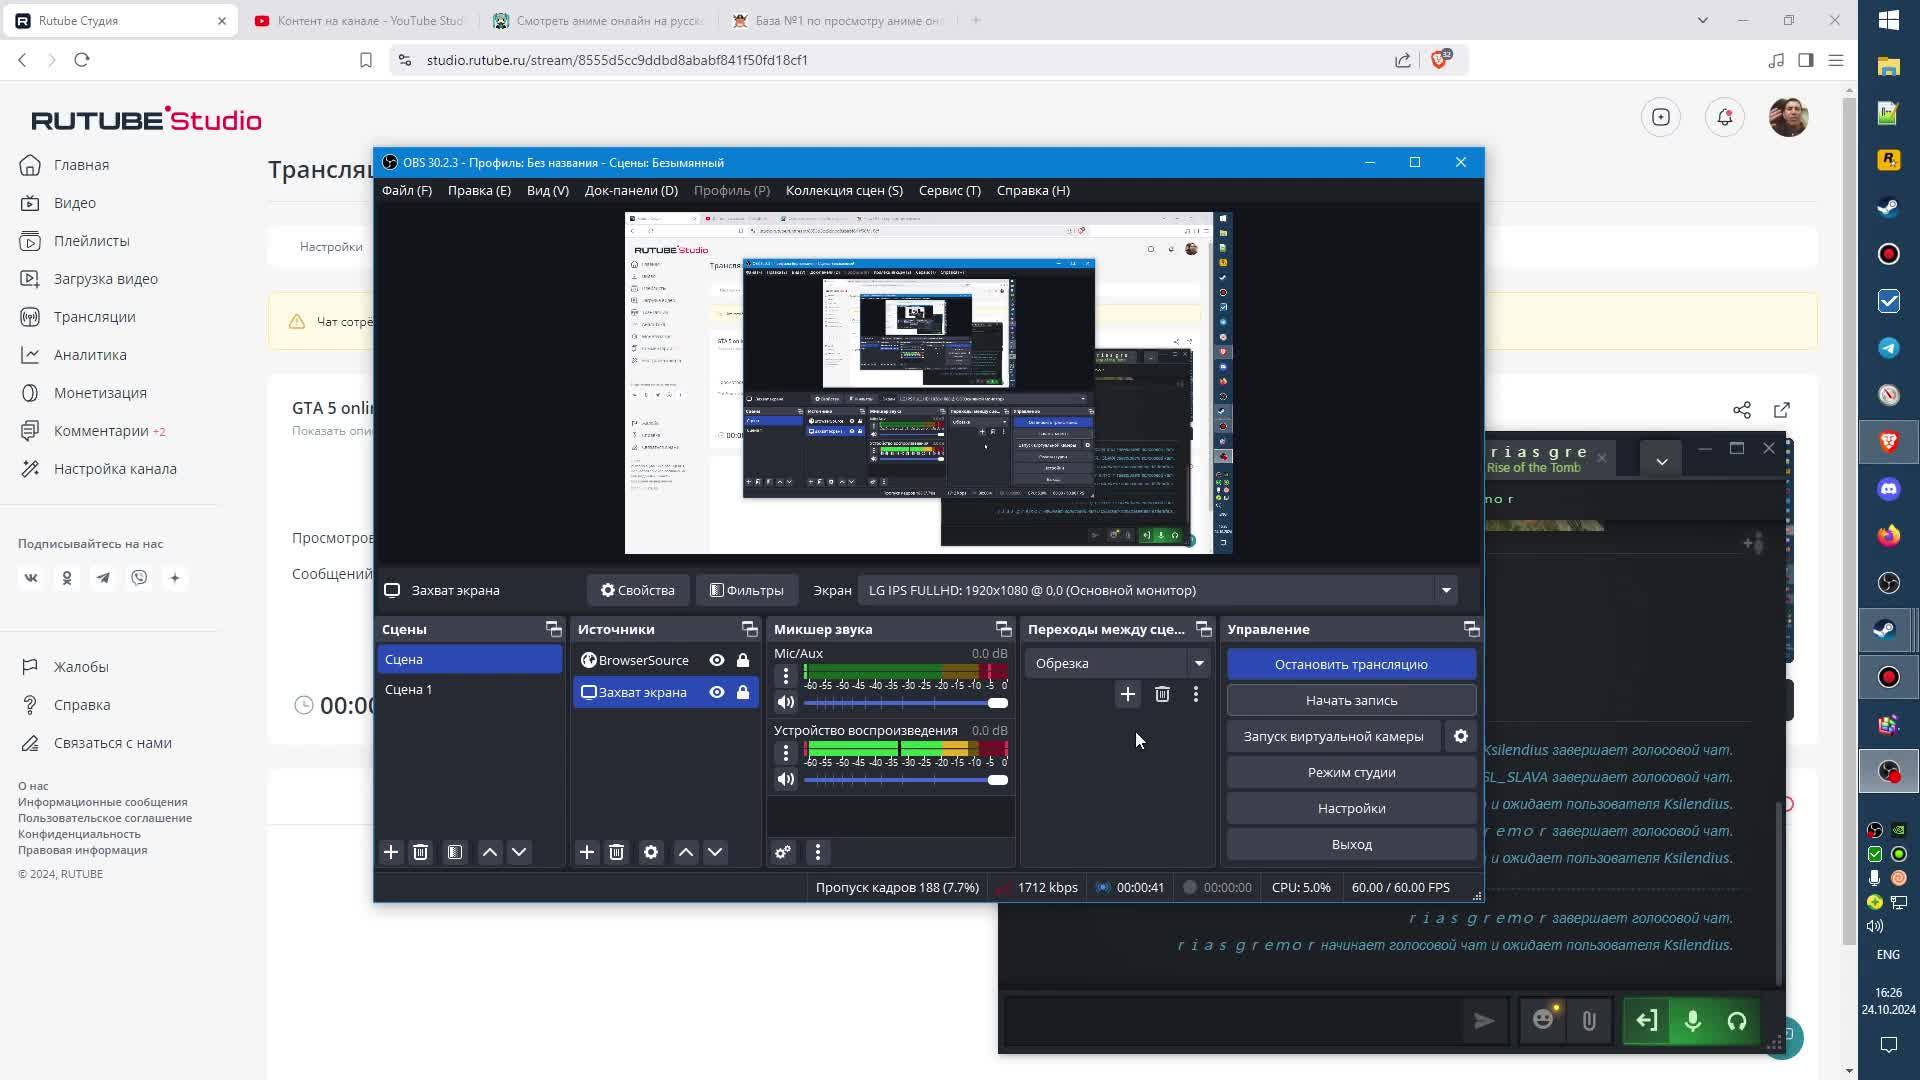
Task: Open Mic/Aux three-dot options menu
Action: tap(786, 677)
